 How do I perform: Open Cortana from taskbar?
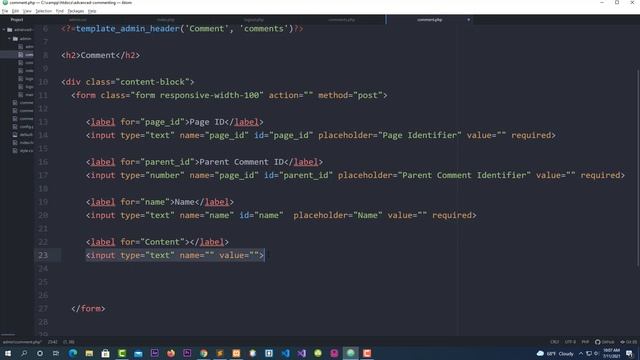[x=40, y=353]
